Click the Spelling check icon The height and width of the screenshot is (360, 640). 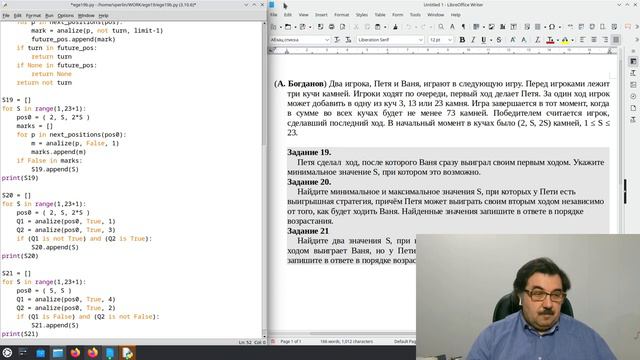click(x=452, y=27)
